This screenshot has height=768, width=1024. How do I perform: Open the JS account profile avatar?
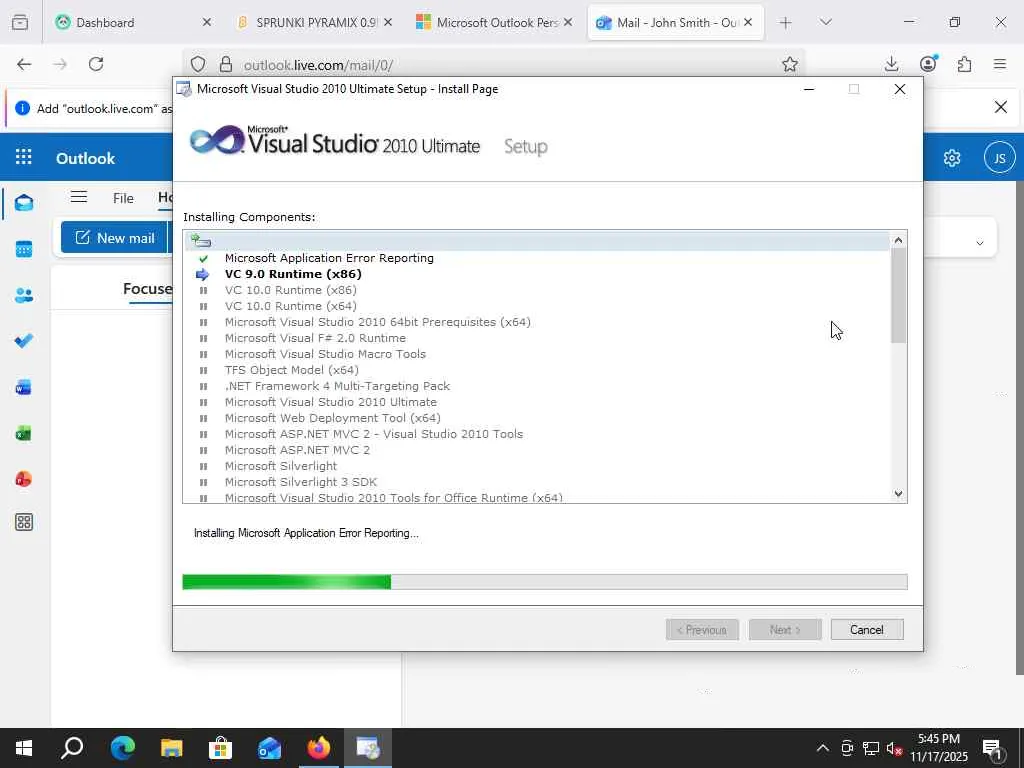coord(999,157)
